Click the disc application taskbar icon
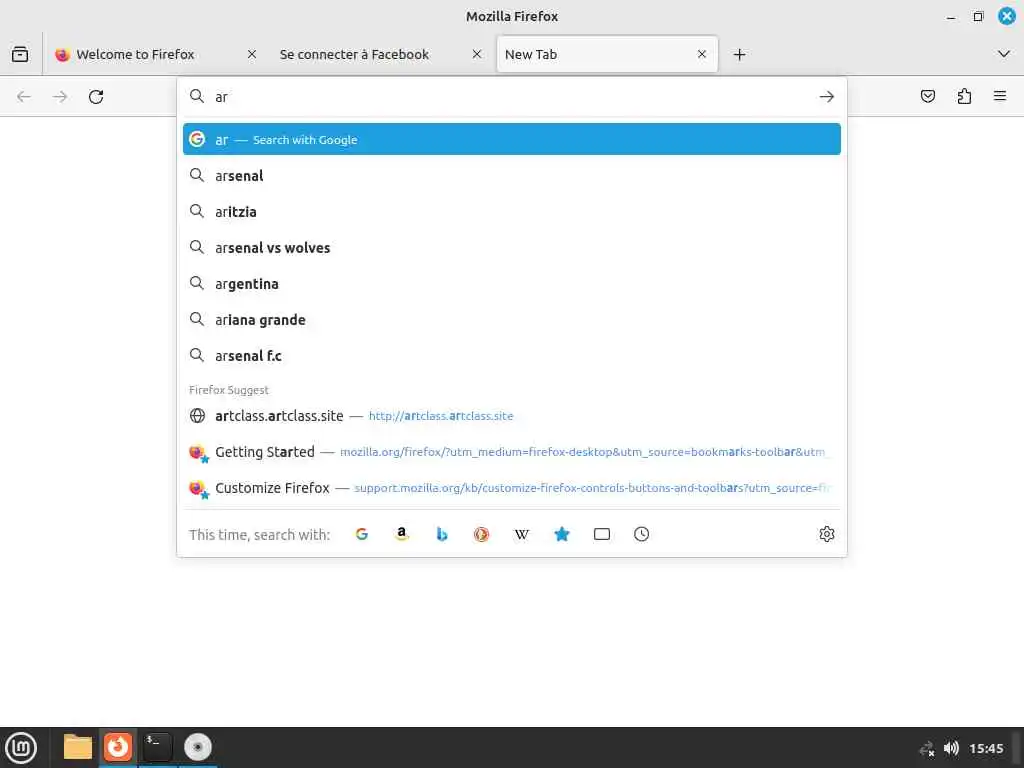Viewport: 1024px width, 768px height. tap(197, 747)
